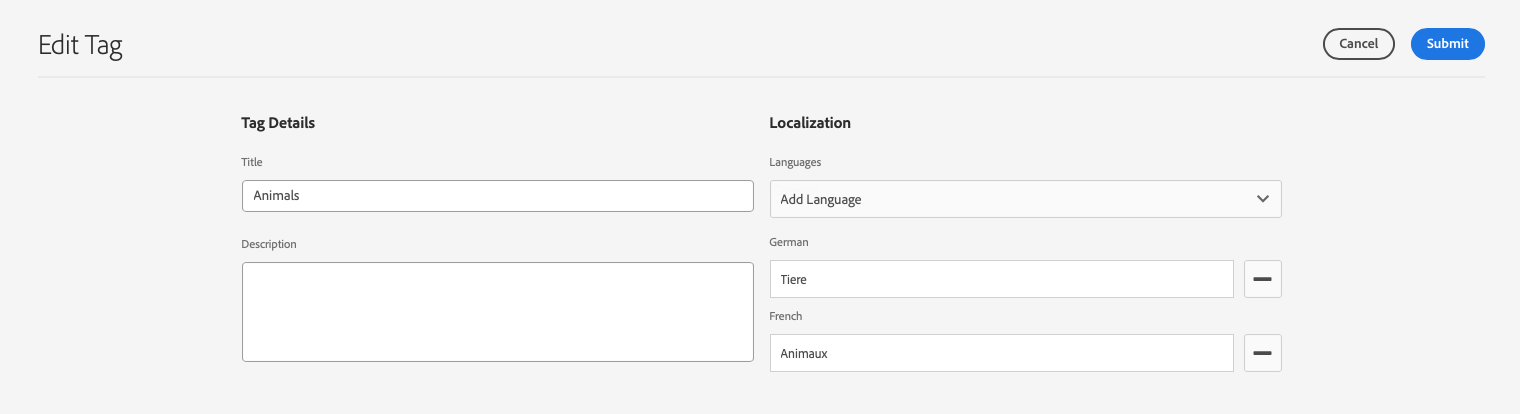Click the Description field label
The image size is (1520, 414).
click(x=269, y=244)
